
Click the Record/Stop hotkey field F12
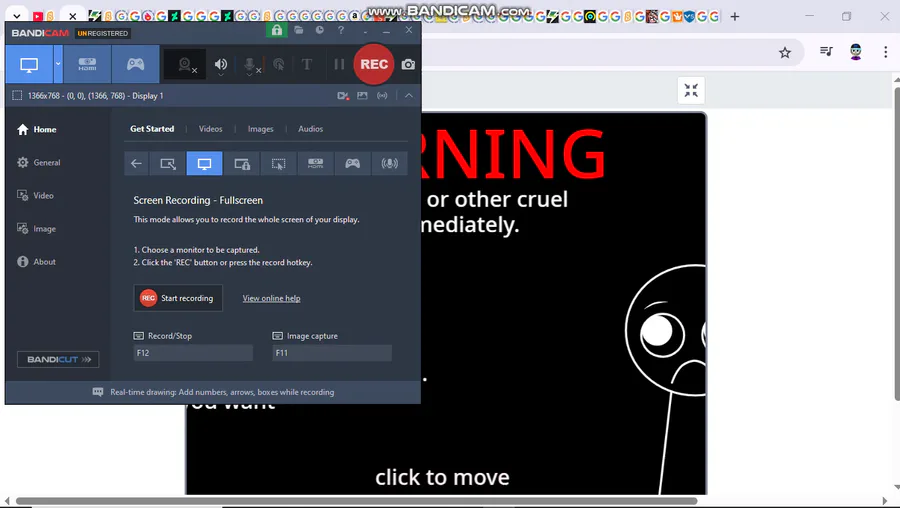(193, 353)
